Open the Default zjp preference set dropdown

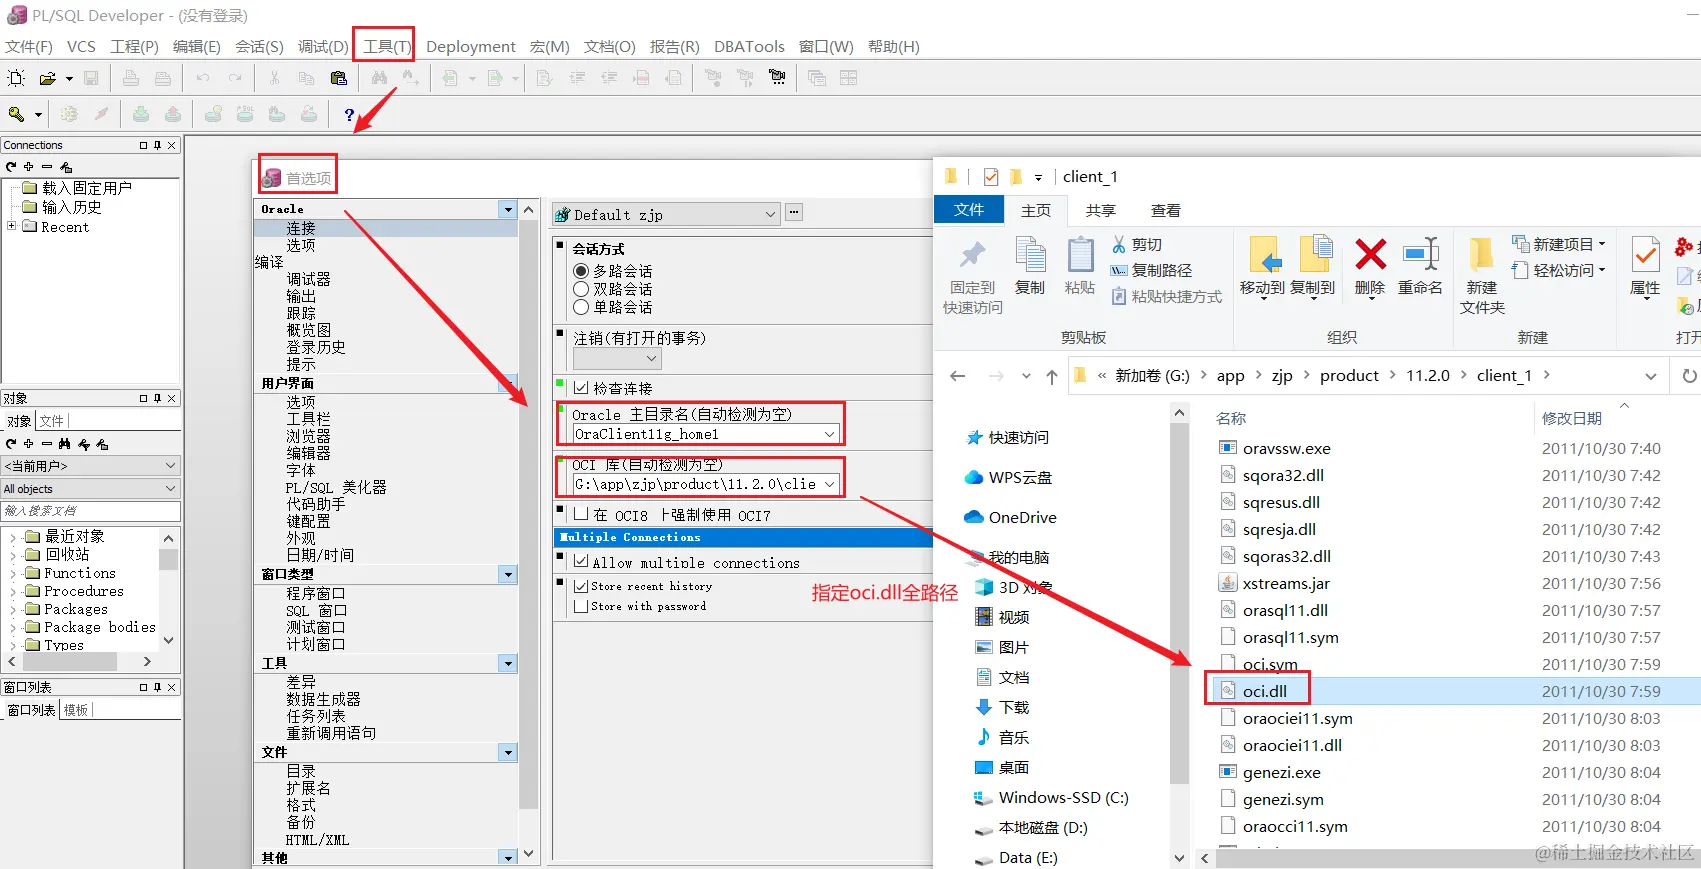point(770,214)
